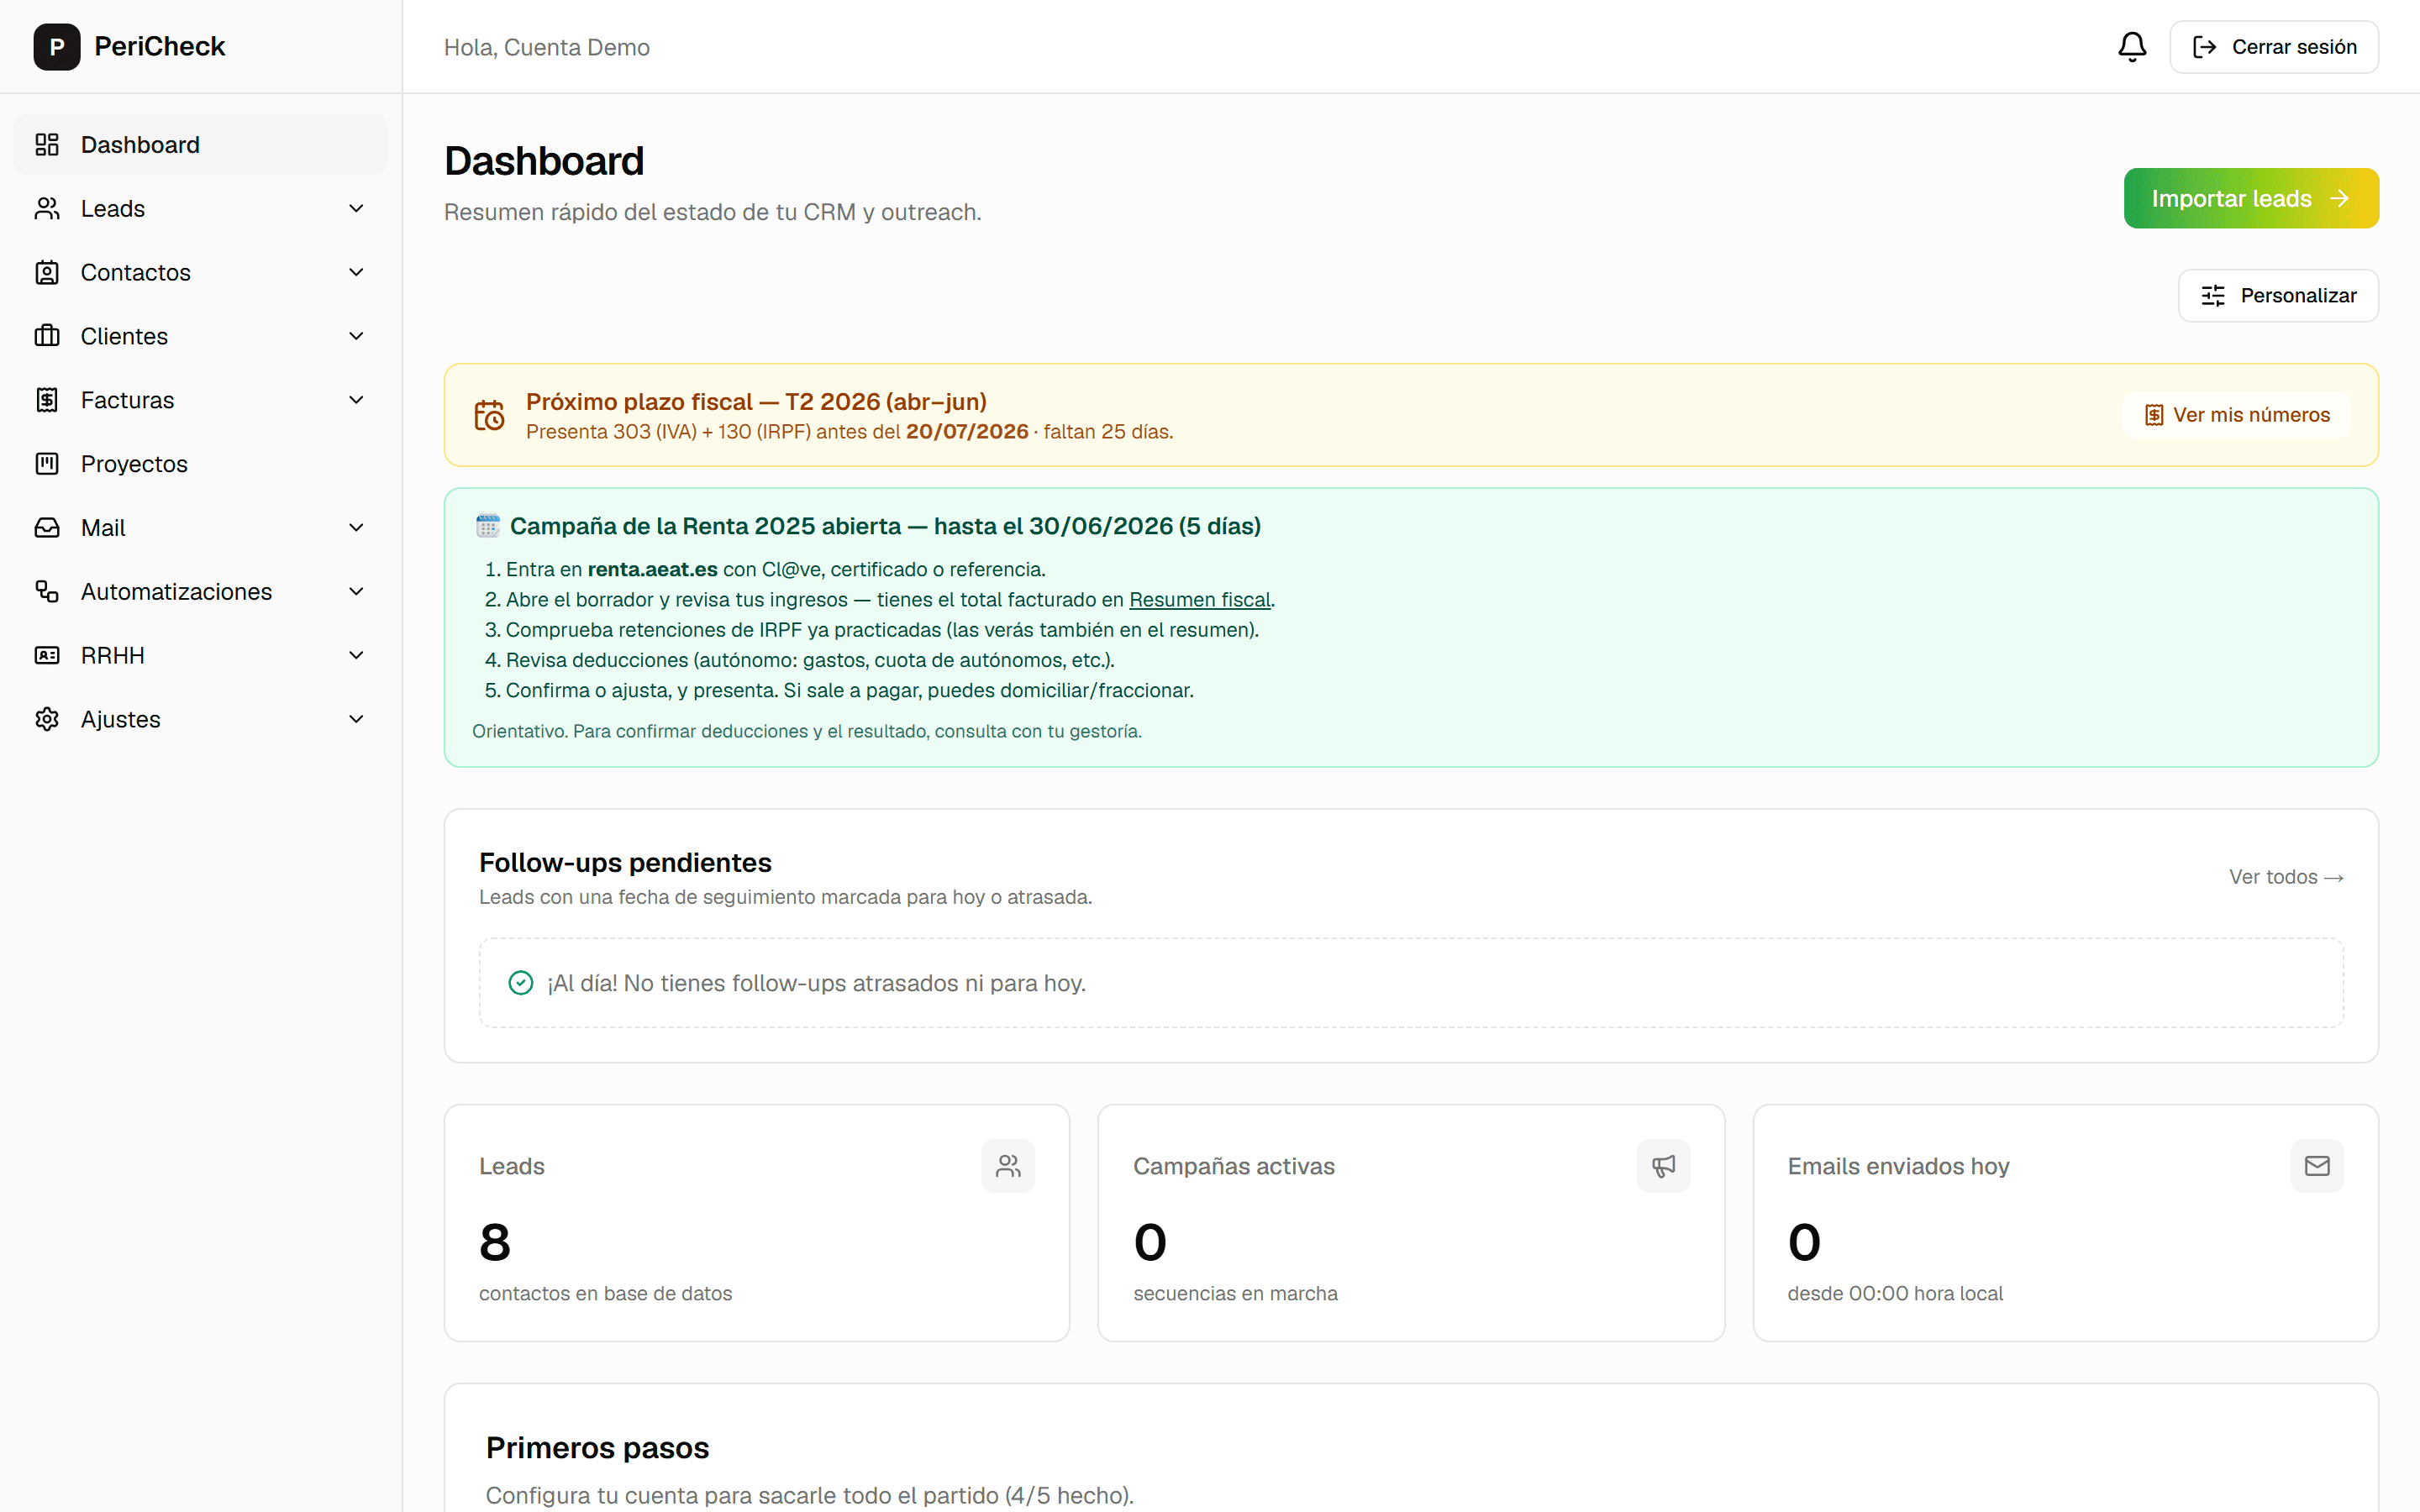
Task: Click the calendar emoji beside Campaña de la Renta
Action: (488, 526)
